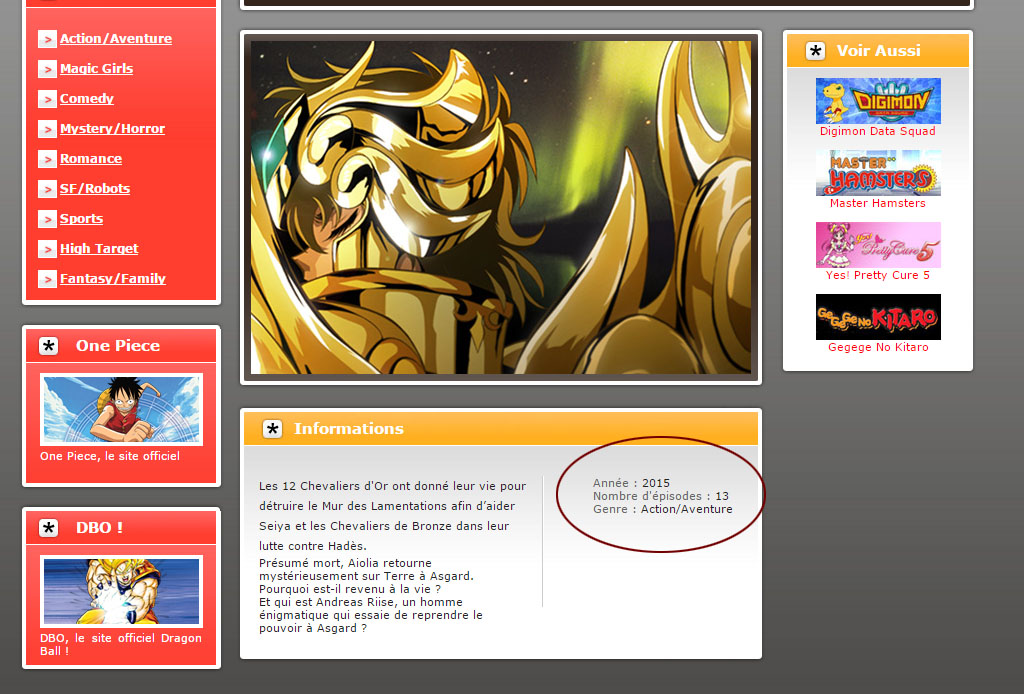Click 'DBO, le site officiel Dragon Ball' link
Image resolution: width=1024 pixels, height=694 pixels.
click(x=121, y=644)
